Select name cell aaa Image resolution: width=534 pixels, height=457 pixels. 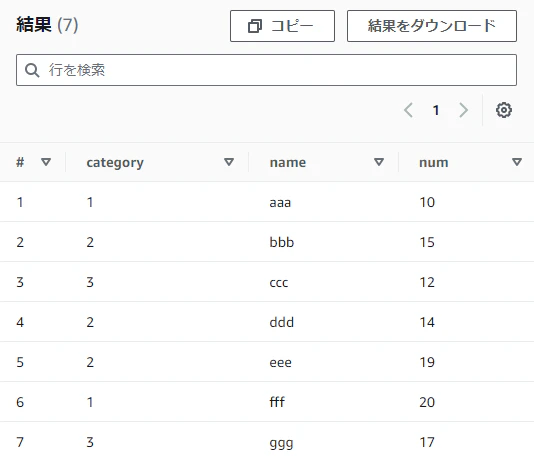click(x=280, y=203)
